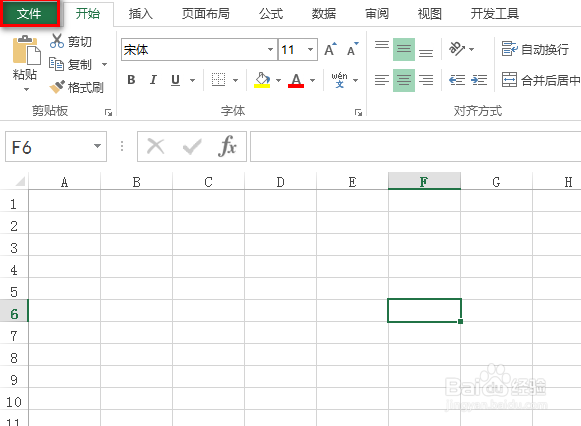581x426 pixels.
Task: Select row 6 header
Action: pyautogui.click(x=14, y=311)
